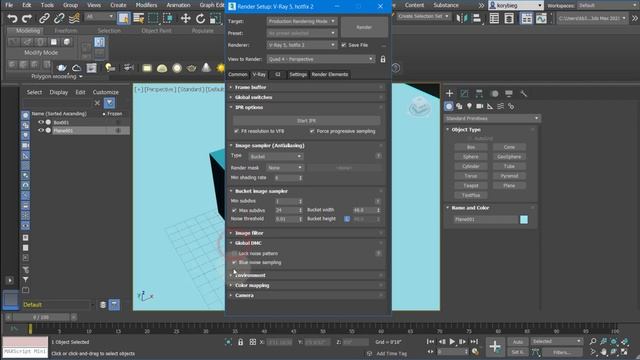This screenshot has height=360, width=640.
Task: Click the Render button
Action: tap(364, 27)
